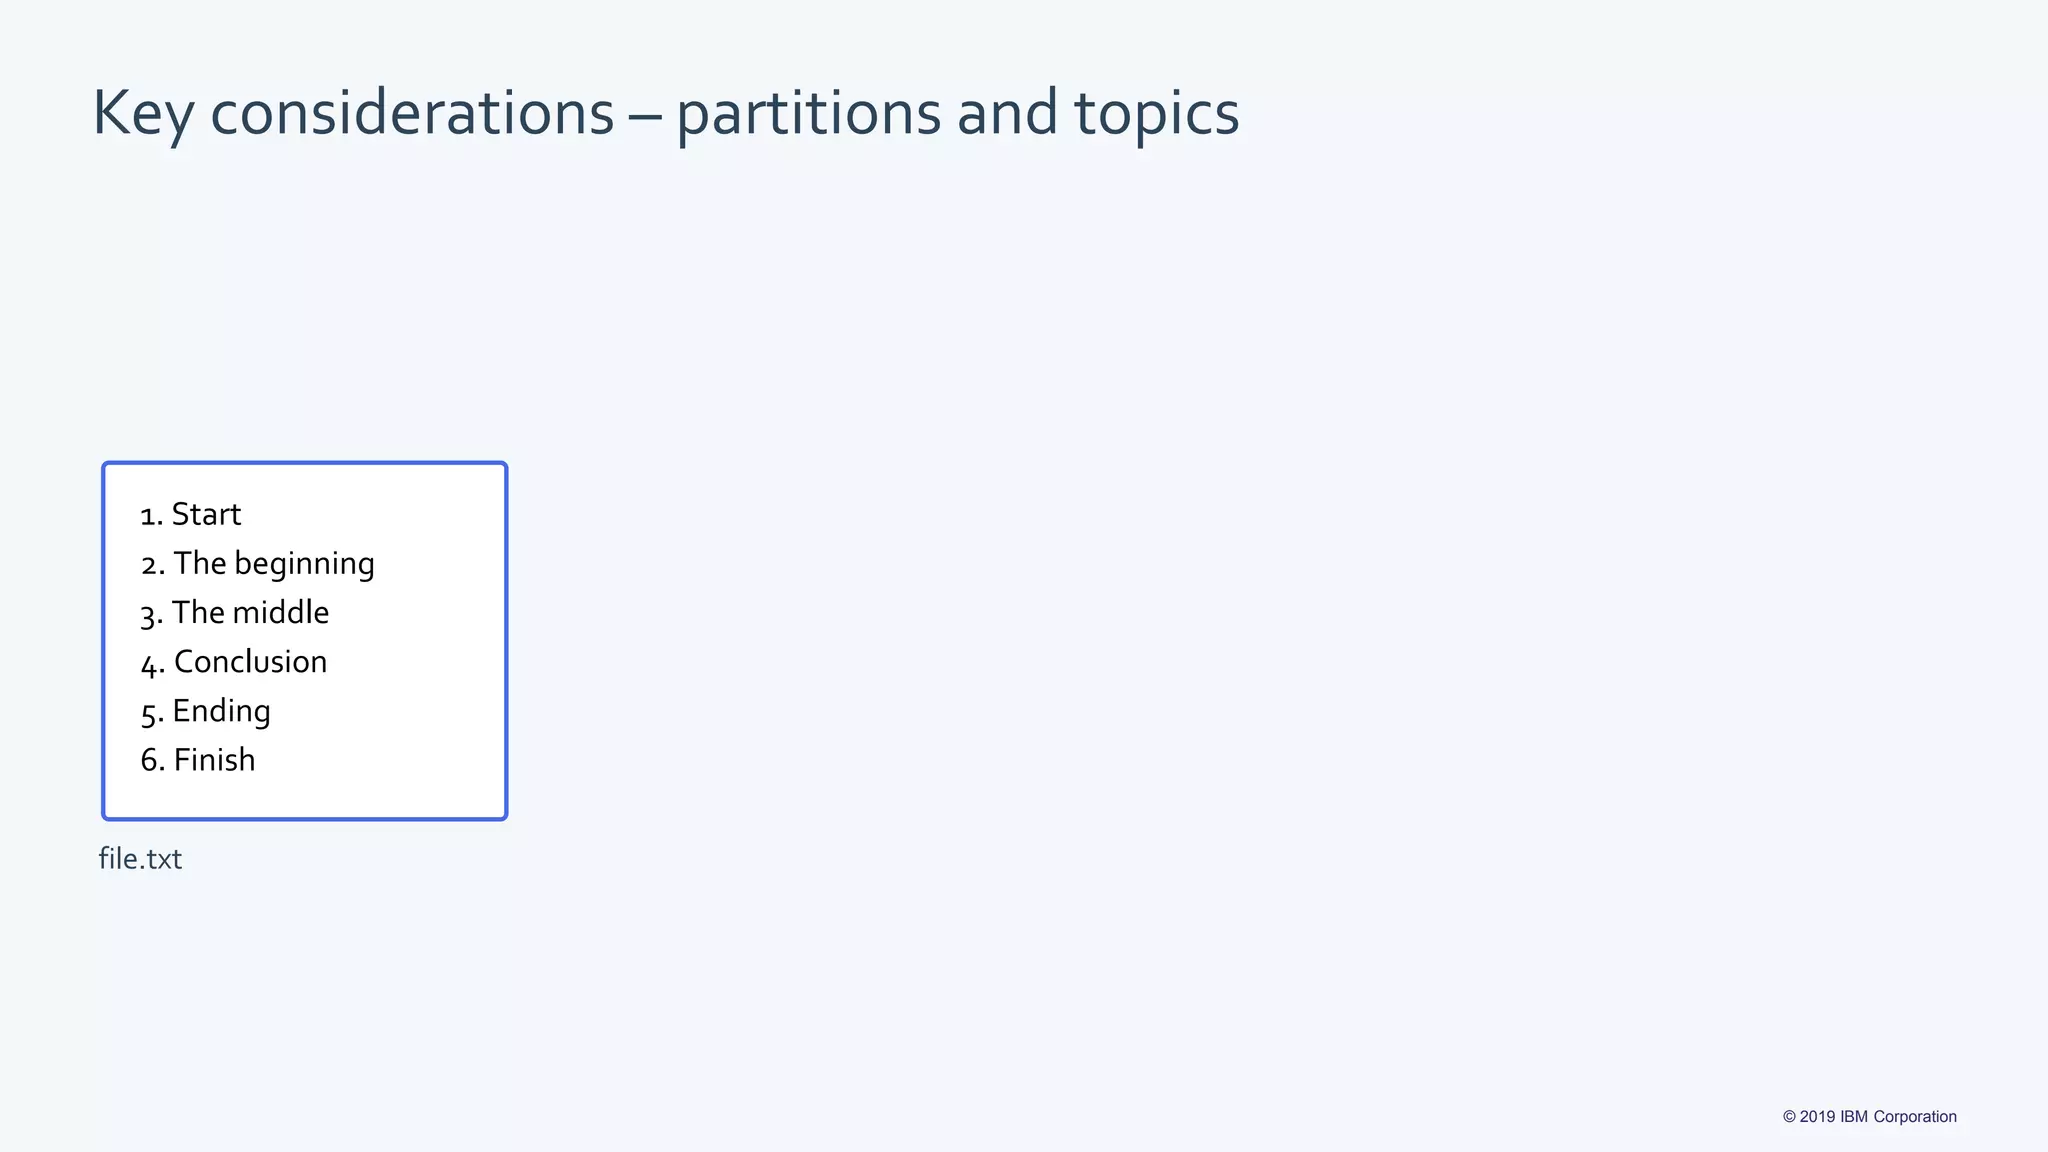Click the word "Key" in the slide title
The image size is (2048, 1152).
tap(143, 114)
